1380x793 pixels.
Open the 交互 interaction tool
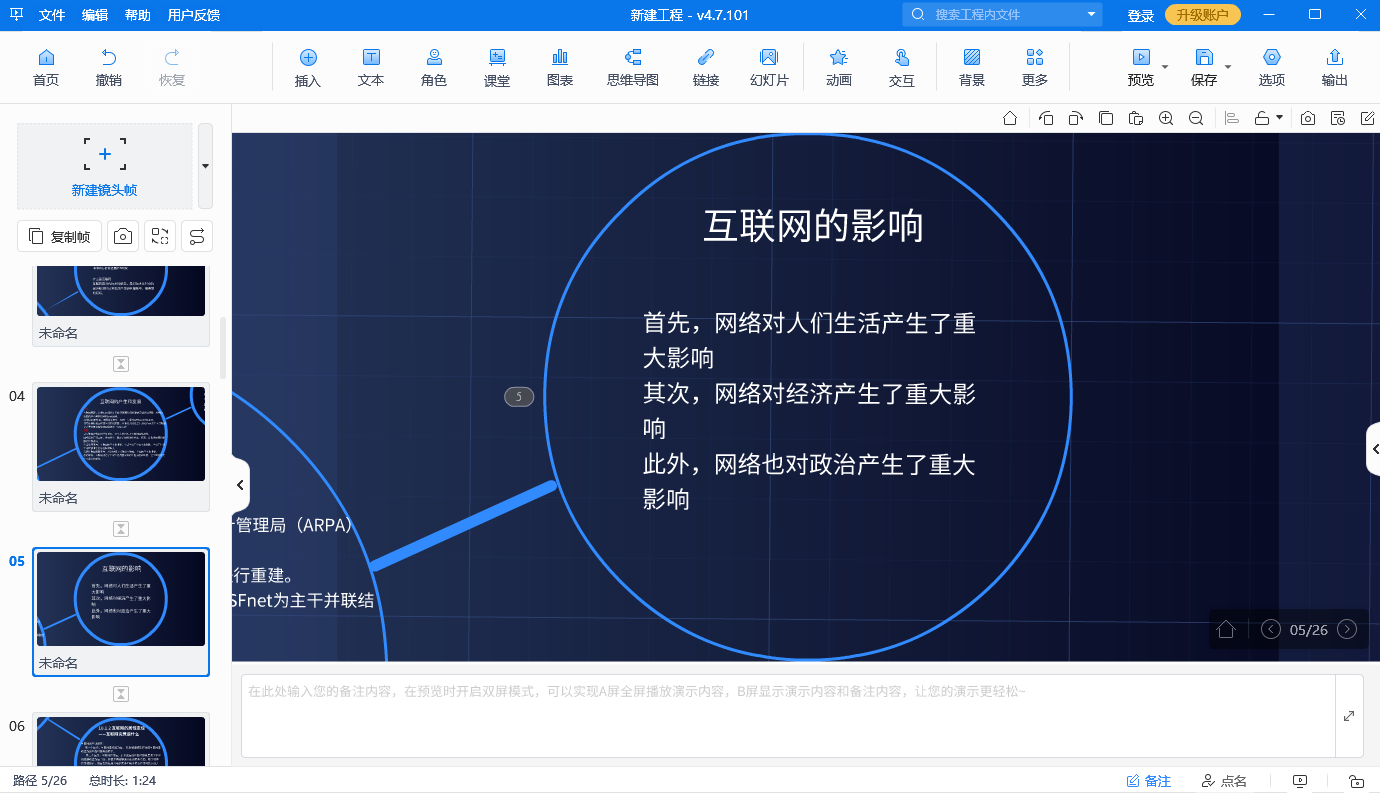902,68
